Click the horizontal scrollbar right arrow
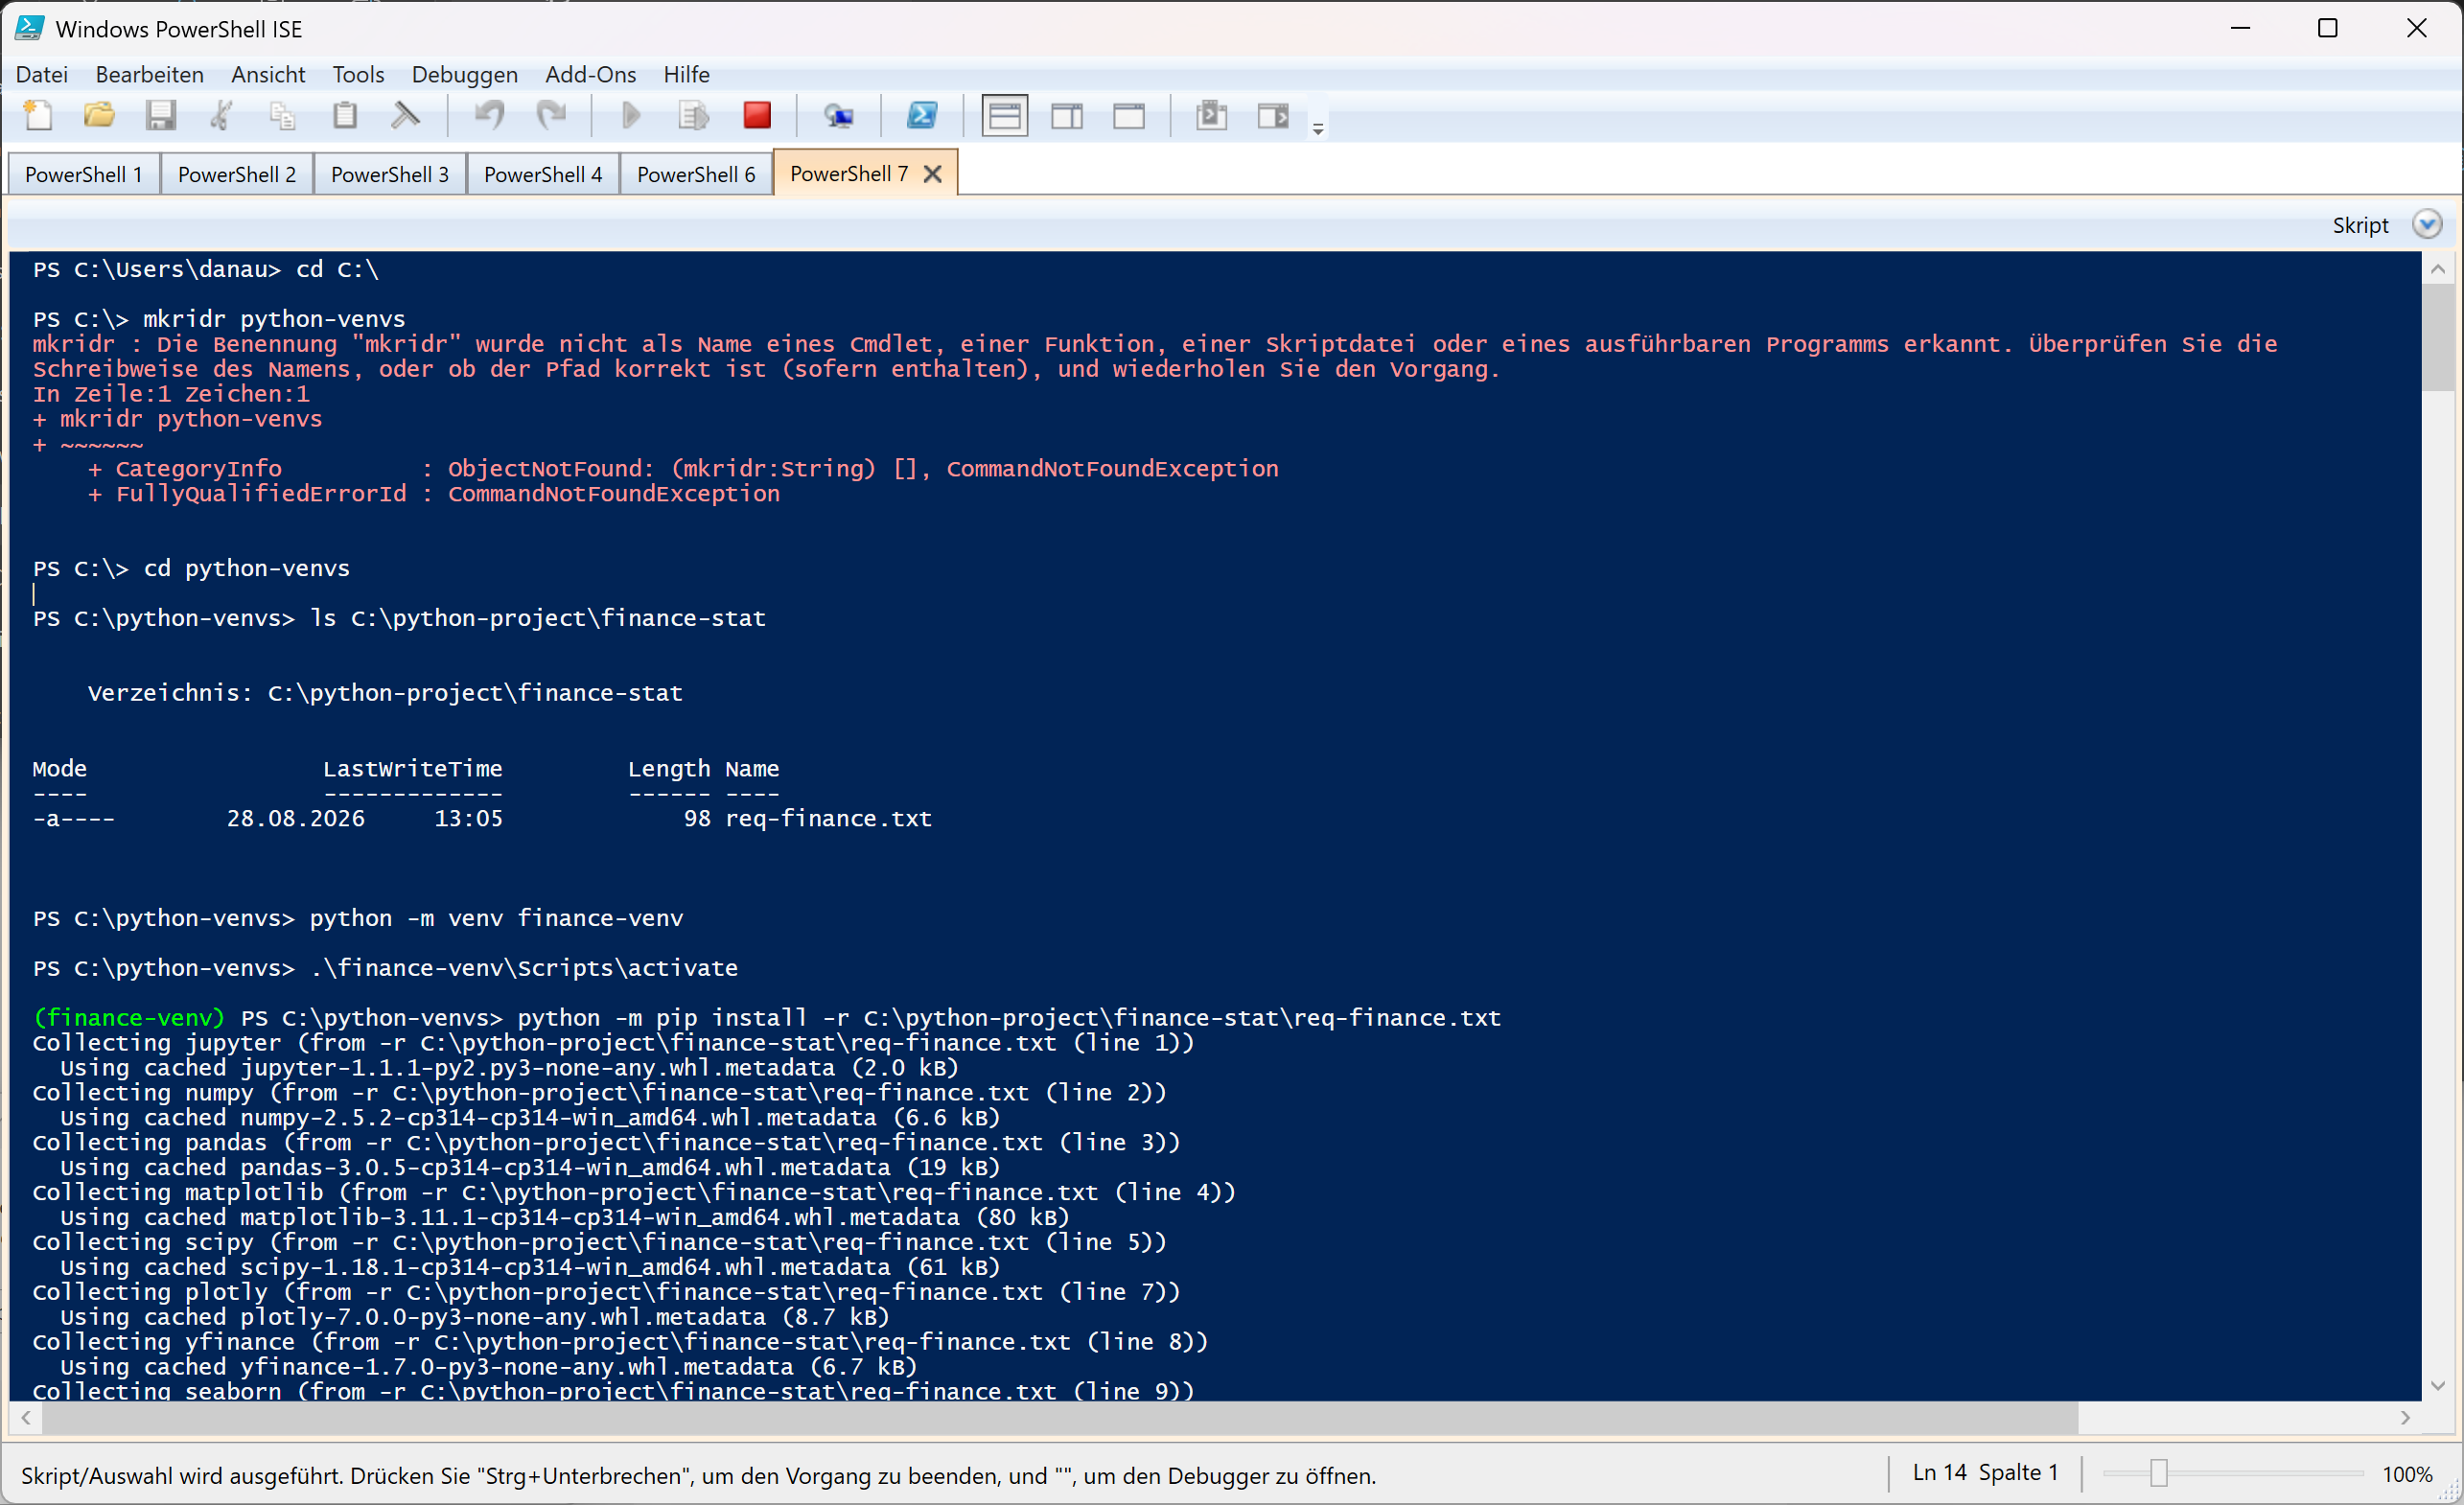 click(x=2406, y=1417)
